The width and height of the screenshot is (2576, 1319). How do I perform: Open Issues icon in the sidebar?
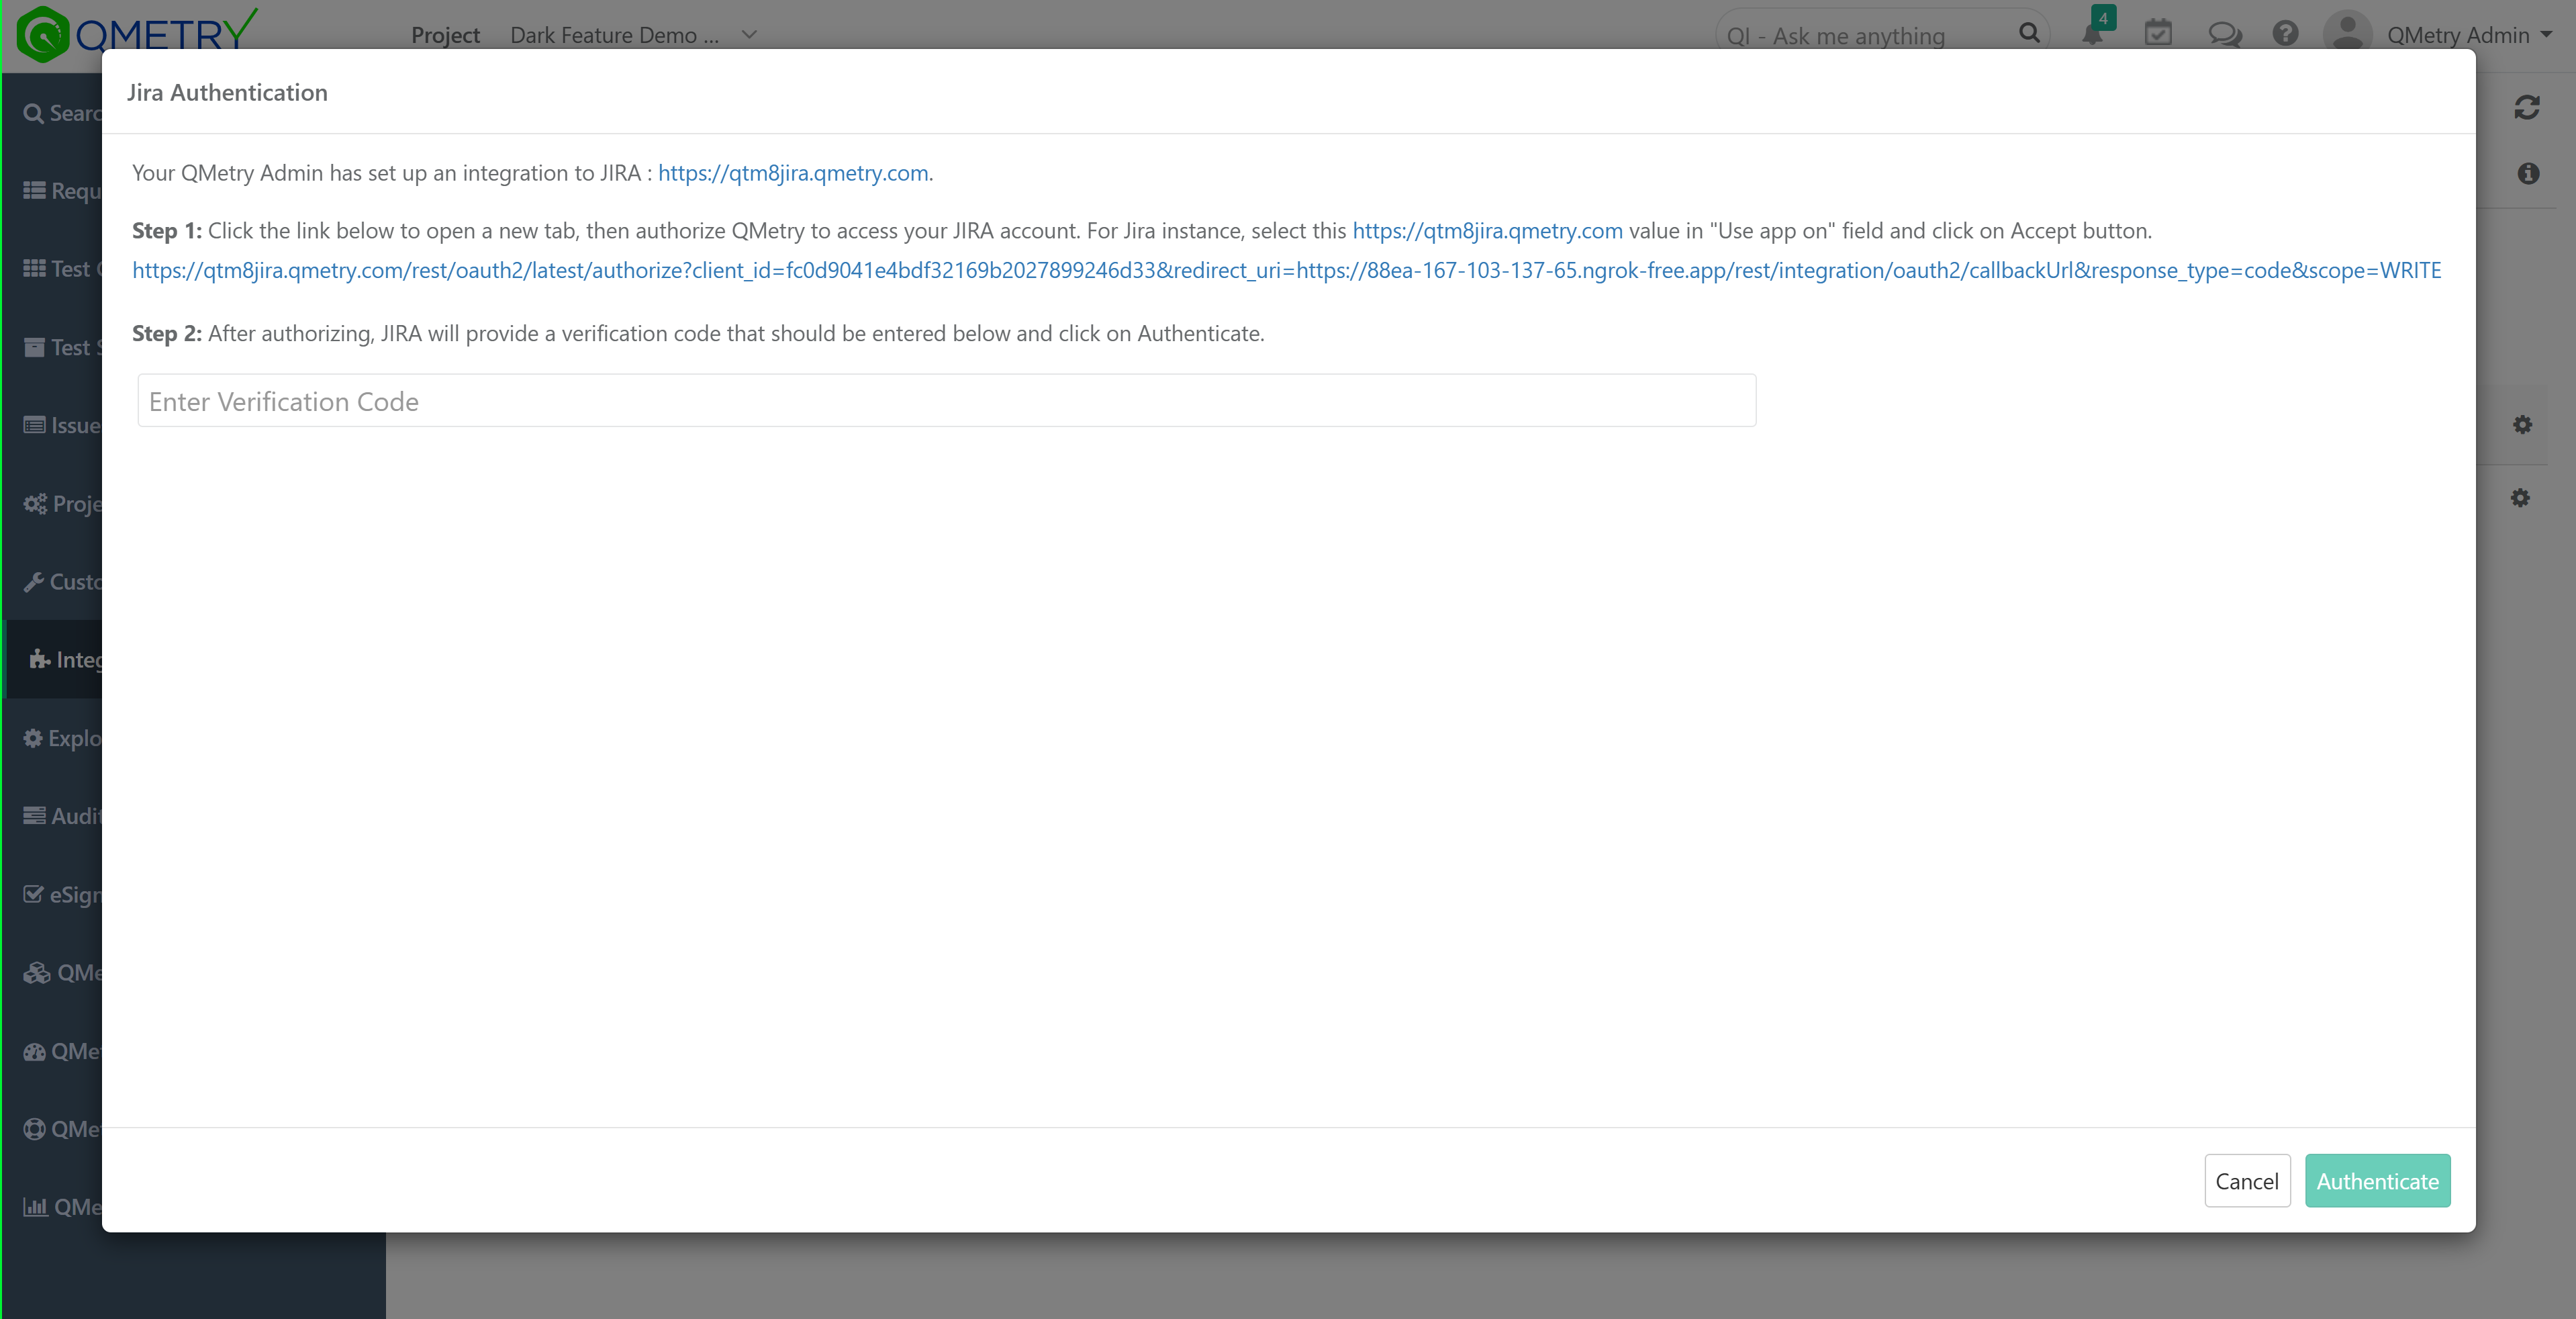pyautogui.click(x=35, y=425)
